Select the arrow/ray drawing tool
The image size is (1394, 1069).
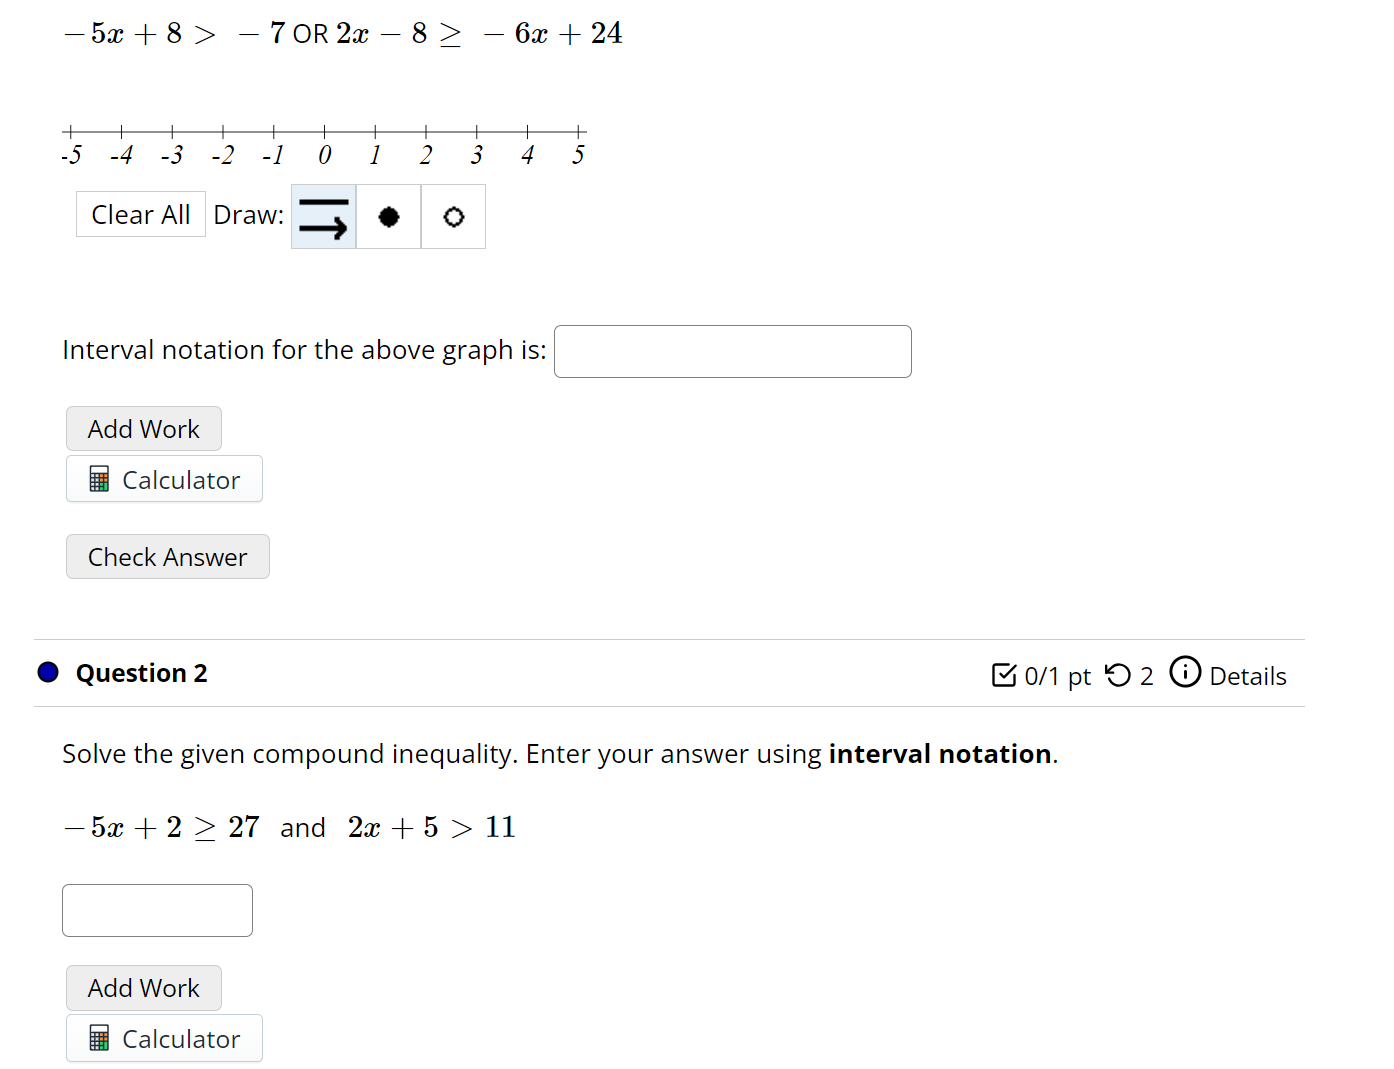(x=322, y=216)
